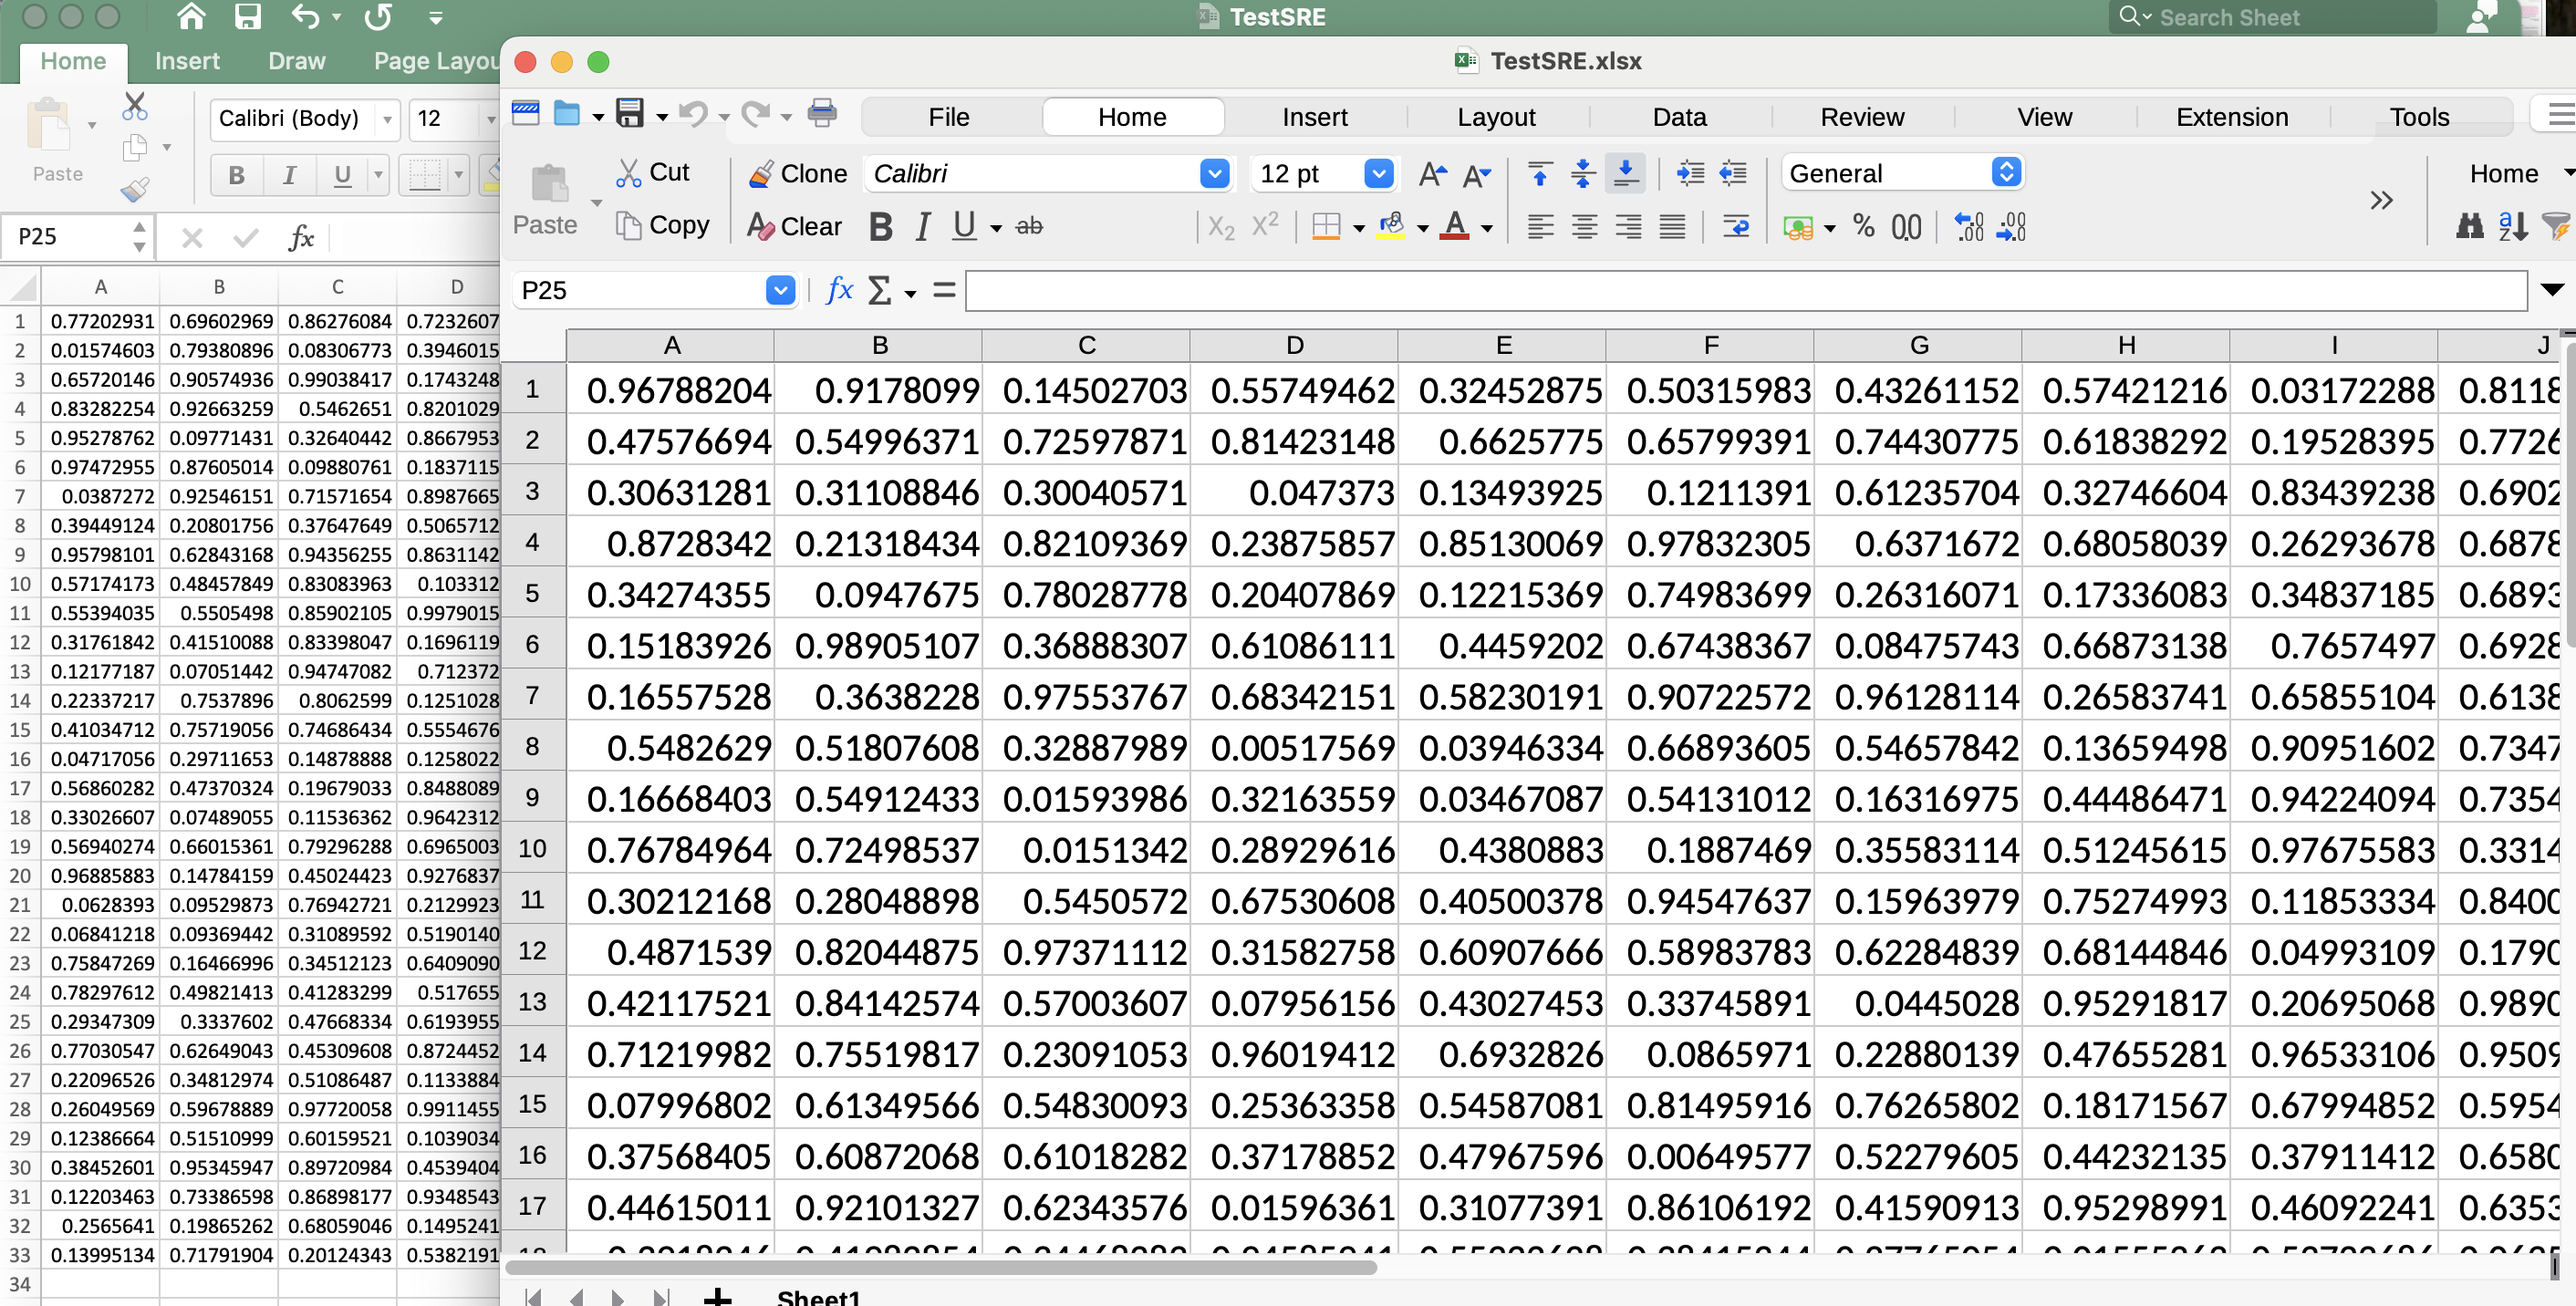Viewport: 2576px width, 1306px height.
Task: Expand the 12 pt font size dropdown
Action: [x=1378, y=174]
